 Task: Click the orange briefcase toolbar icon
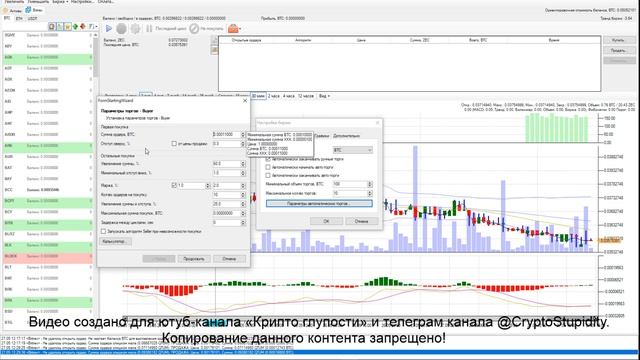pos(233,29)
